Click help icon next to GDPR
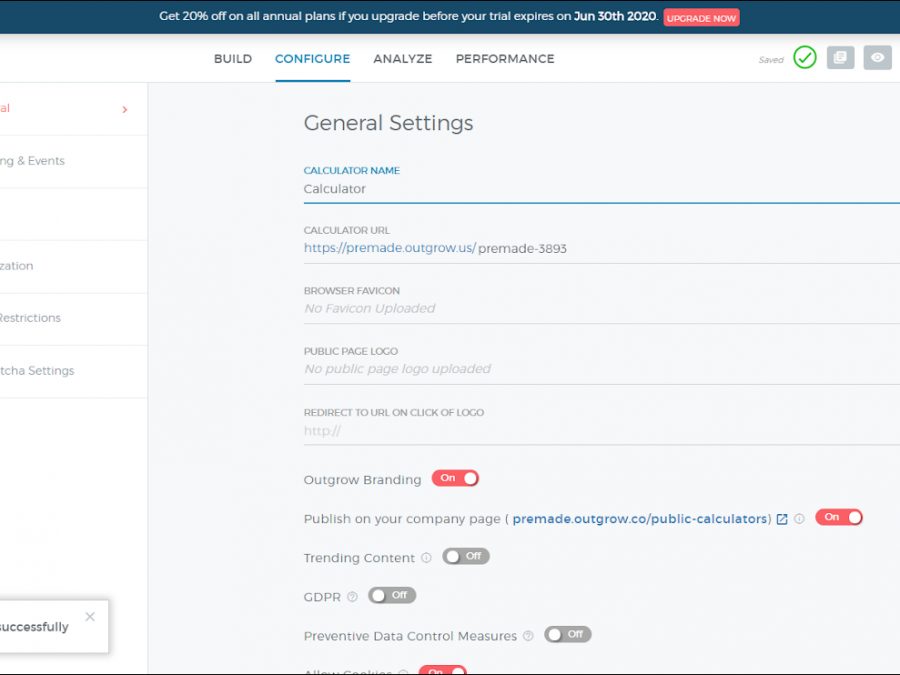Screen dimensions: 900x675 pos(352,597)
